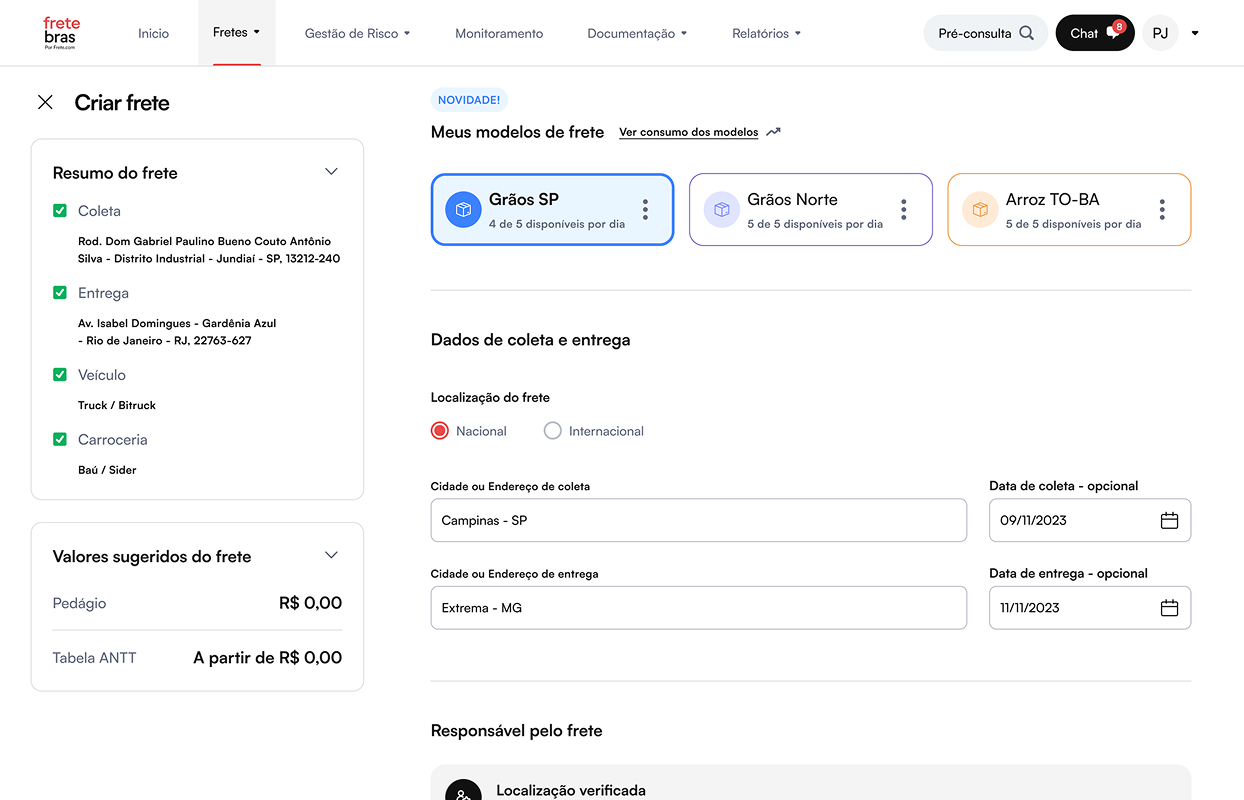Select the Nacional radio option
This screenshot has width=1244, height=800.
(440, 431)
